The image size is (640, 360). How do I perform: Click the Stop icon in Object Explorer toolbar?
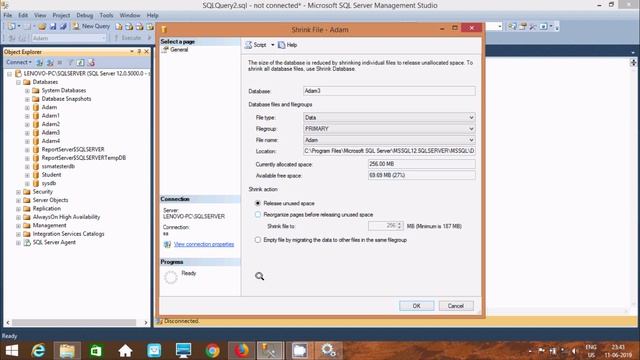pos(60,62)
